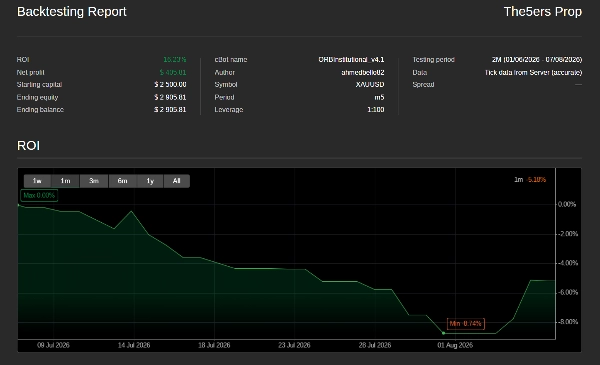600x365 pixels.
Task: Click the -2.00% y-axis label
Action: (x=567, y=234)
